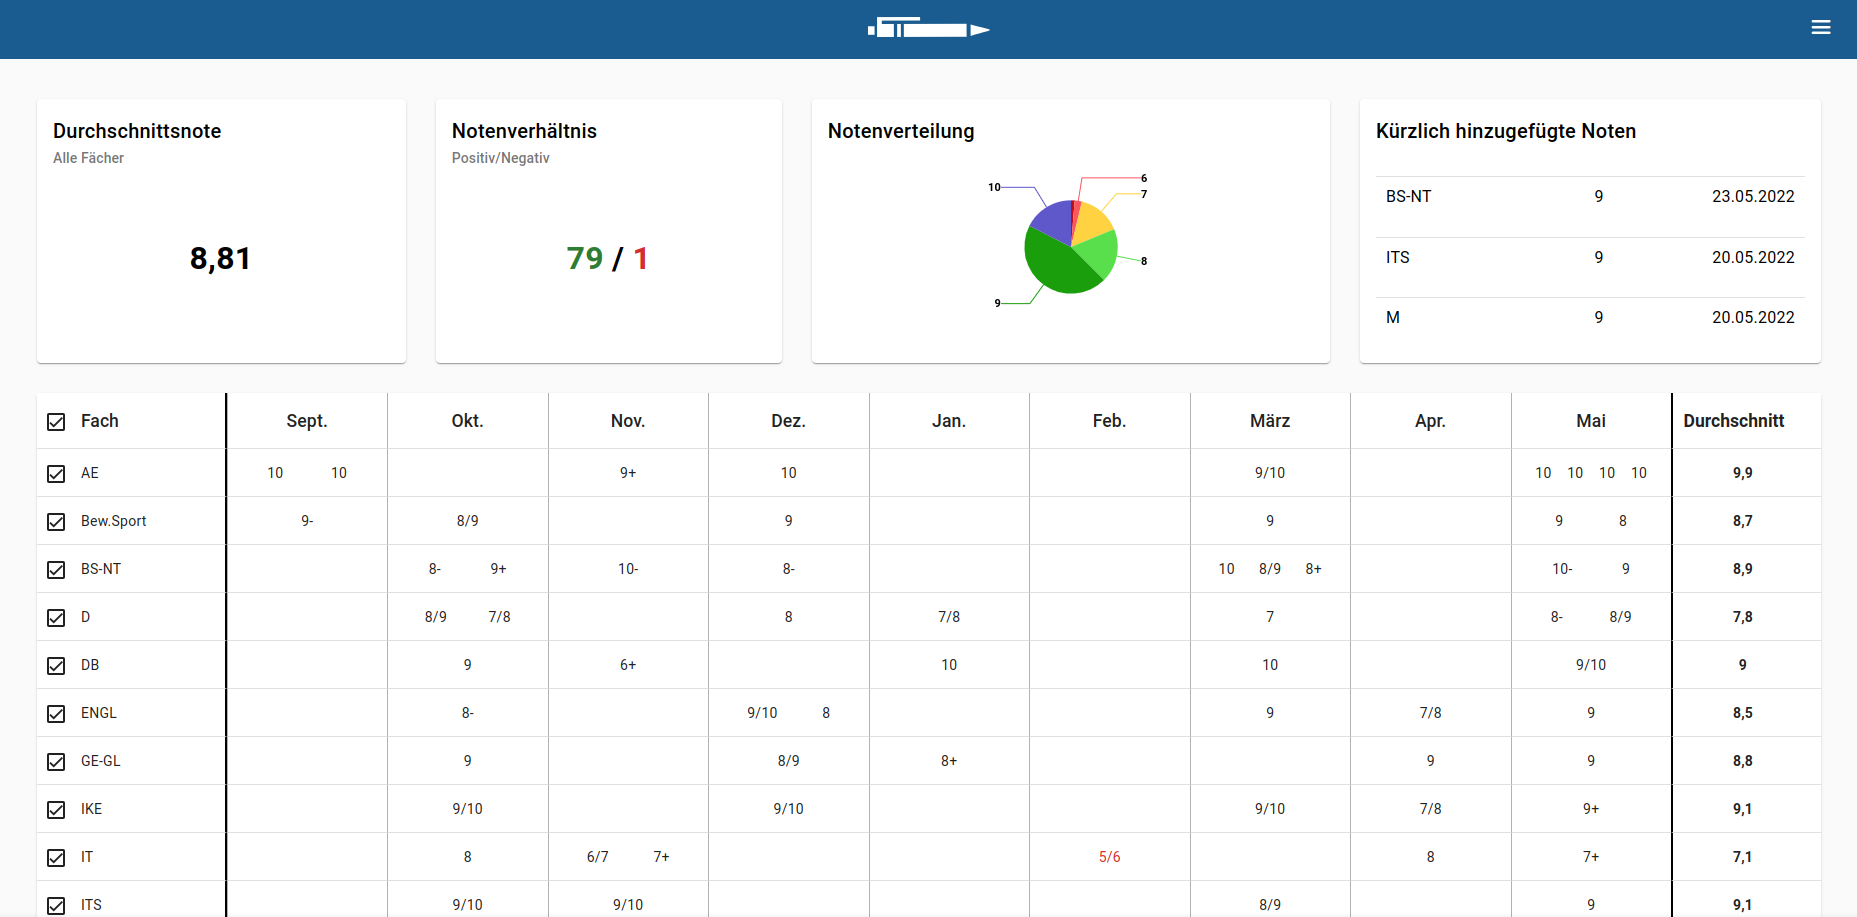The width and height of the screenshot is (1857, 917).
Task: Toggle the ENGL row checkbox
Action: 56,714
